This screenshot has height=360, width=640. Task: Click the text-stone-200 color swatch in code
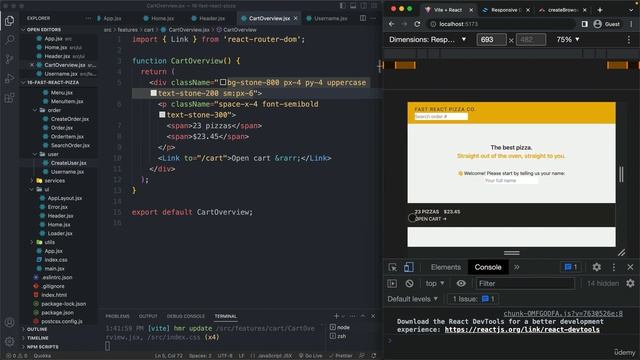[153, 93]
